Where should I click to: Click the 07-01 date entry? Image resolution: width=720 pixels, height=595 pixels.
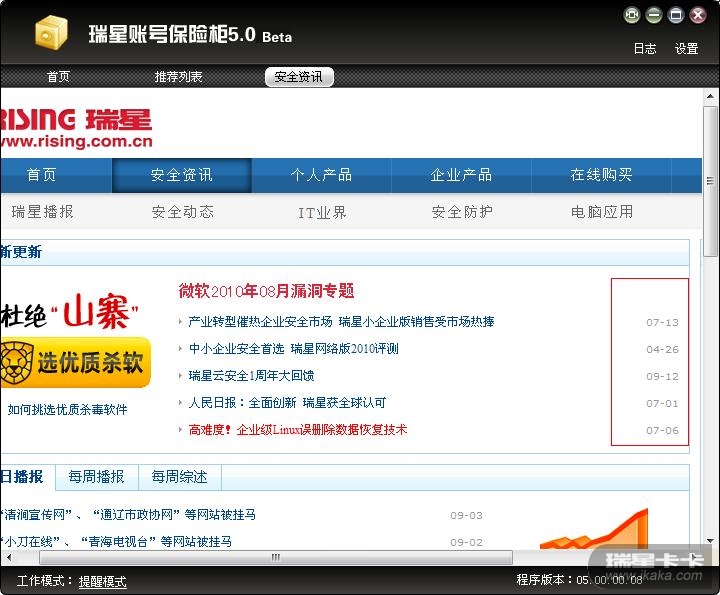[662, 404]
